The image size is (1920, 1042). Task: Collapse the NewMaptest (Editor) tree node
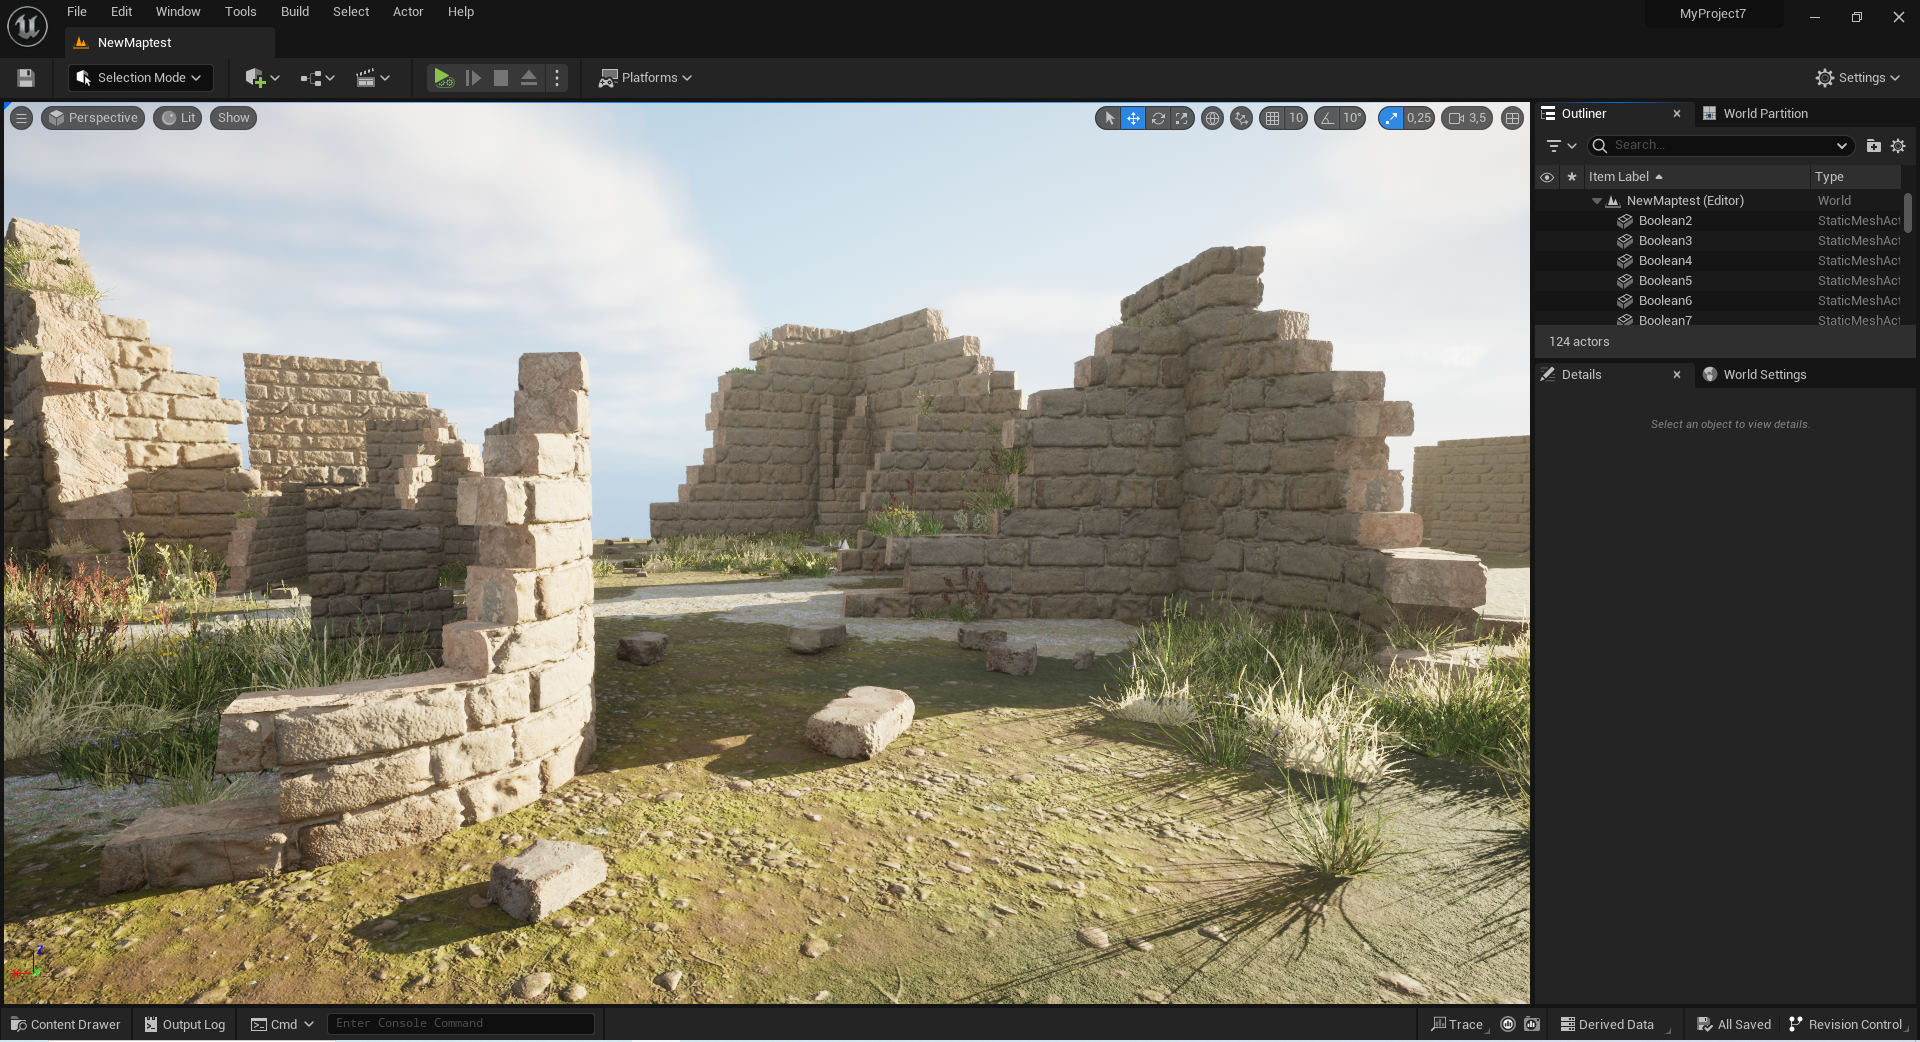(x=1597, y=201)
